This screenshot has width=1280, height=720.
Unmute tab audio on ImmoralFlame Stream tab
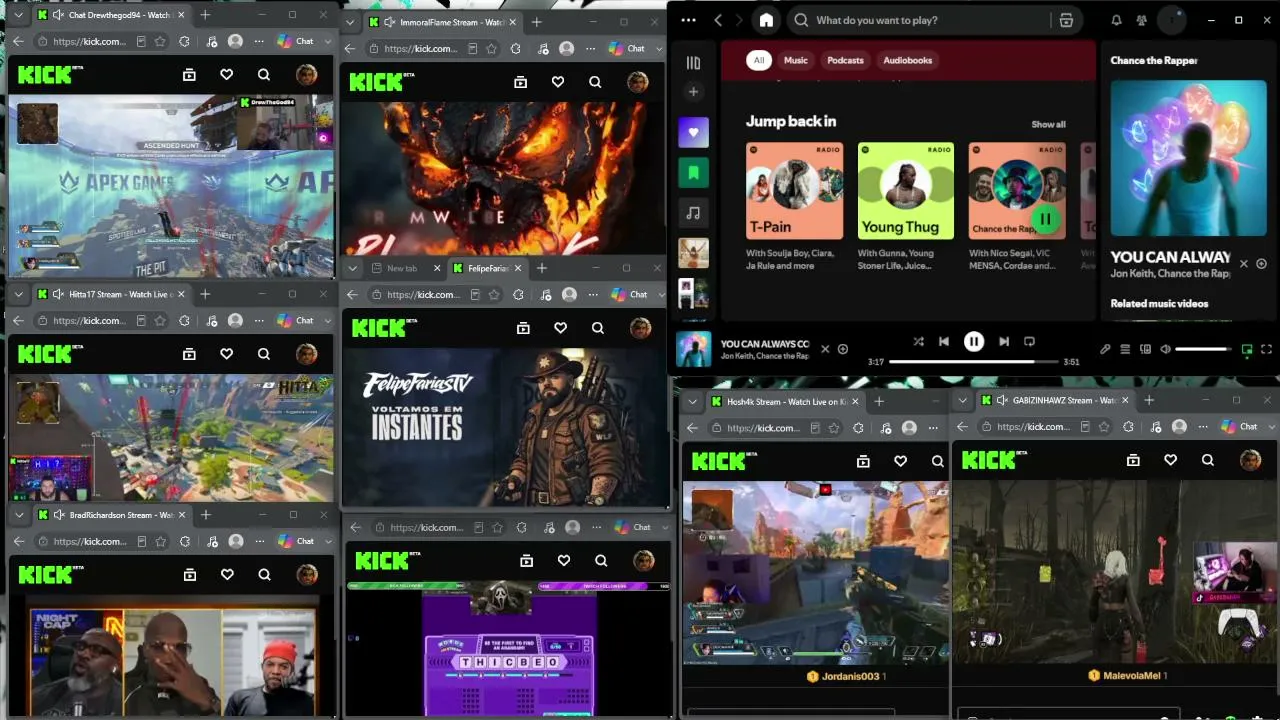[389, 22]
